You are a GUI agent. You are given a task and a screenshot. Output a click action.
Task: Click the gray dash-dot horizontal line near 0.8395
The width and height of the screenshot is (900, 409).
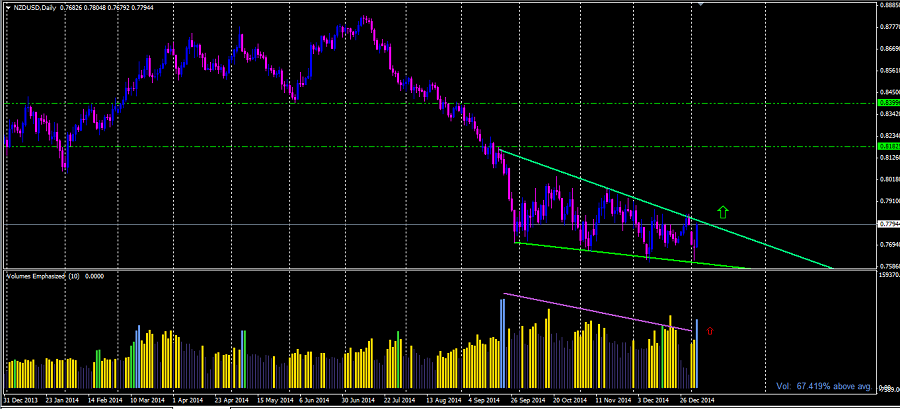(300, 103)
